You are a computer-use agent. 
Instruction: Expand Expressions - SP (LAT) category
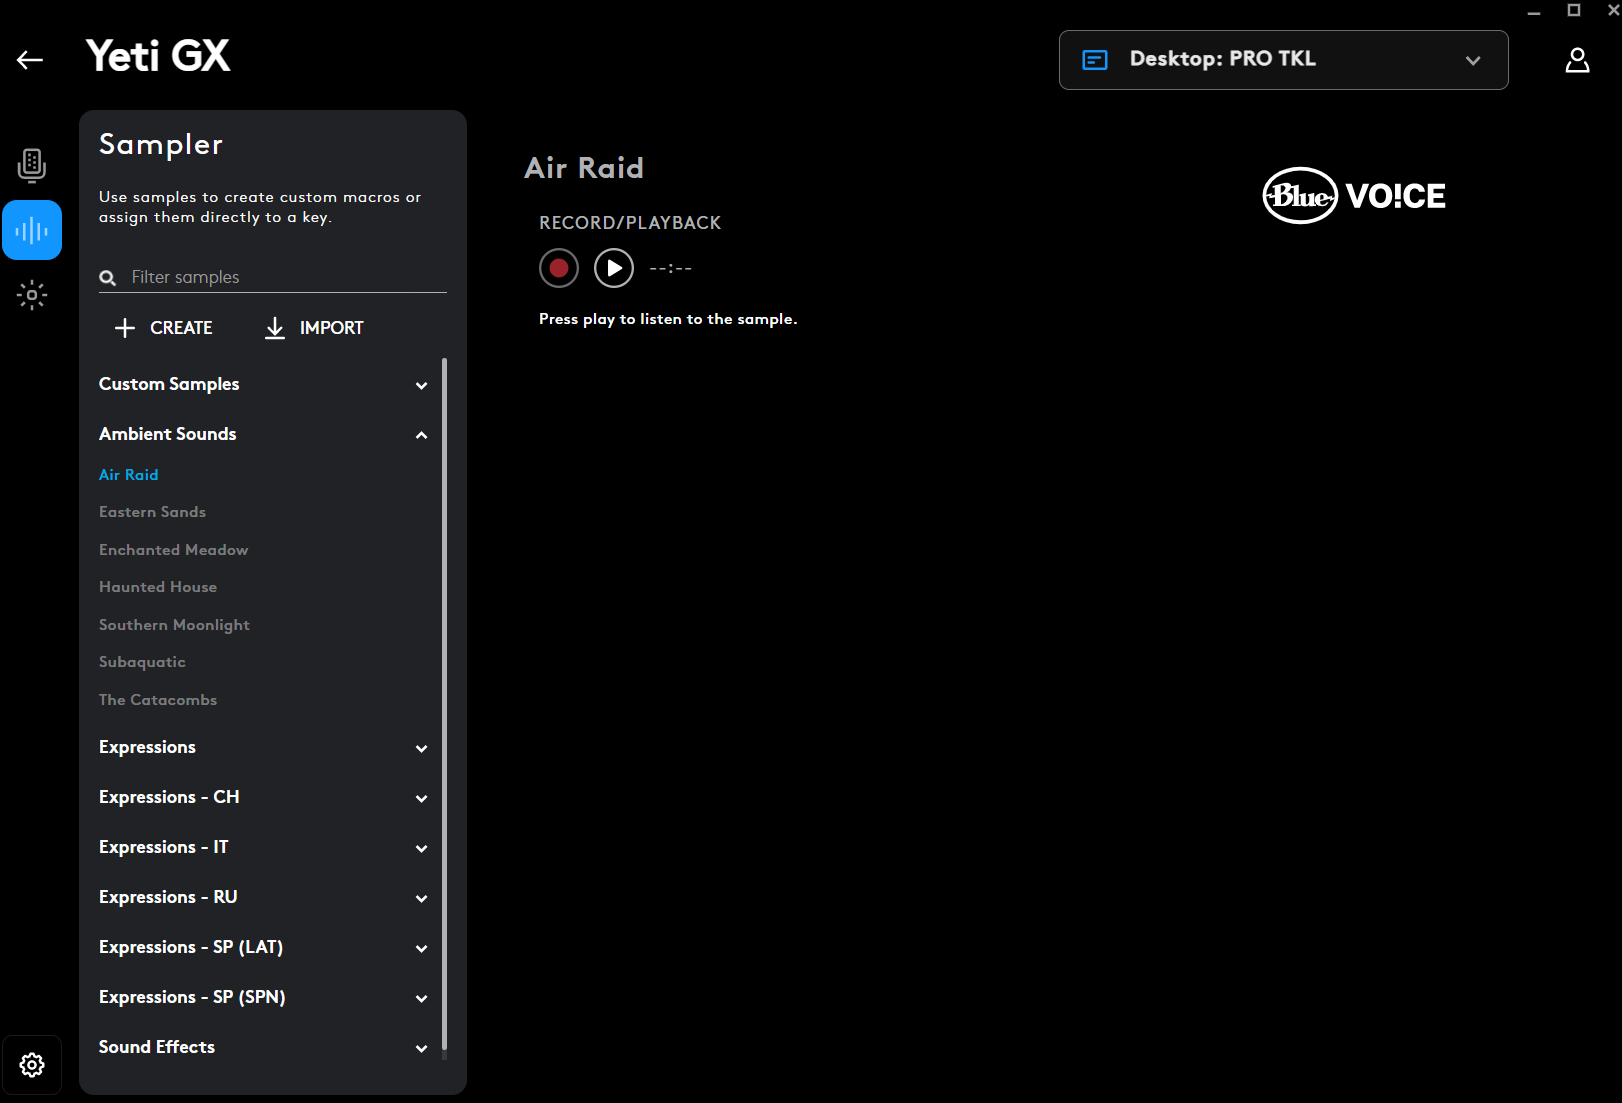click(x=264, y=947)
